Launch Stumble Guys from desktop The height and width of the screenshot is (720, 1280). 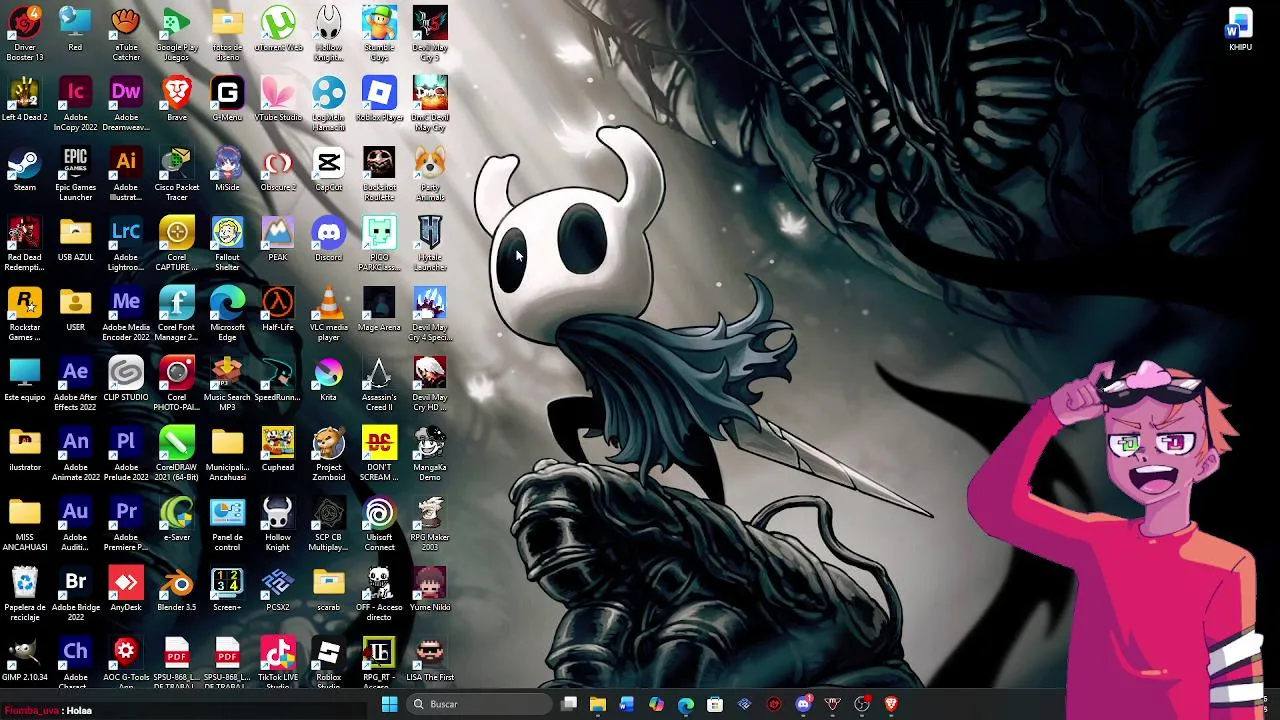point(379,34)
